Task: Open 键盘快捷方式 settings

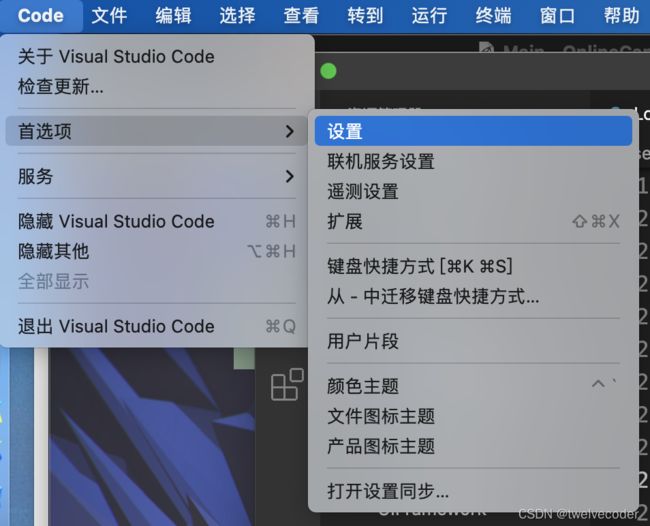Action: (473, 266)
